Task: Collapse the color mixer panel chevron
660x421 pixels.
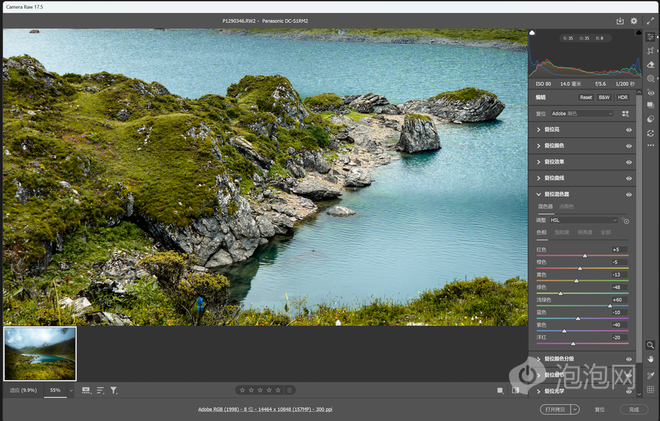Action: click(539, 194)
